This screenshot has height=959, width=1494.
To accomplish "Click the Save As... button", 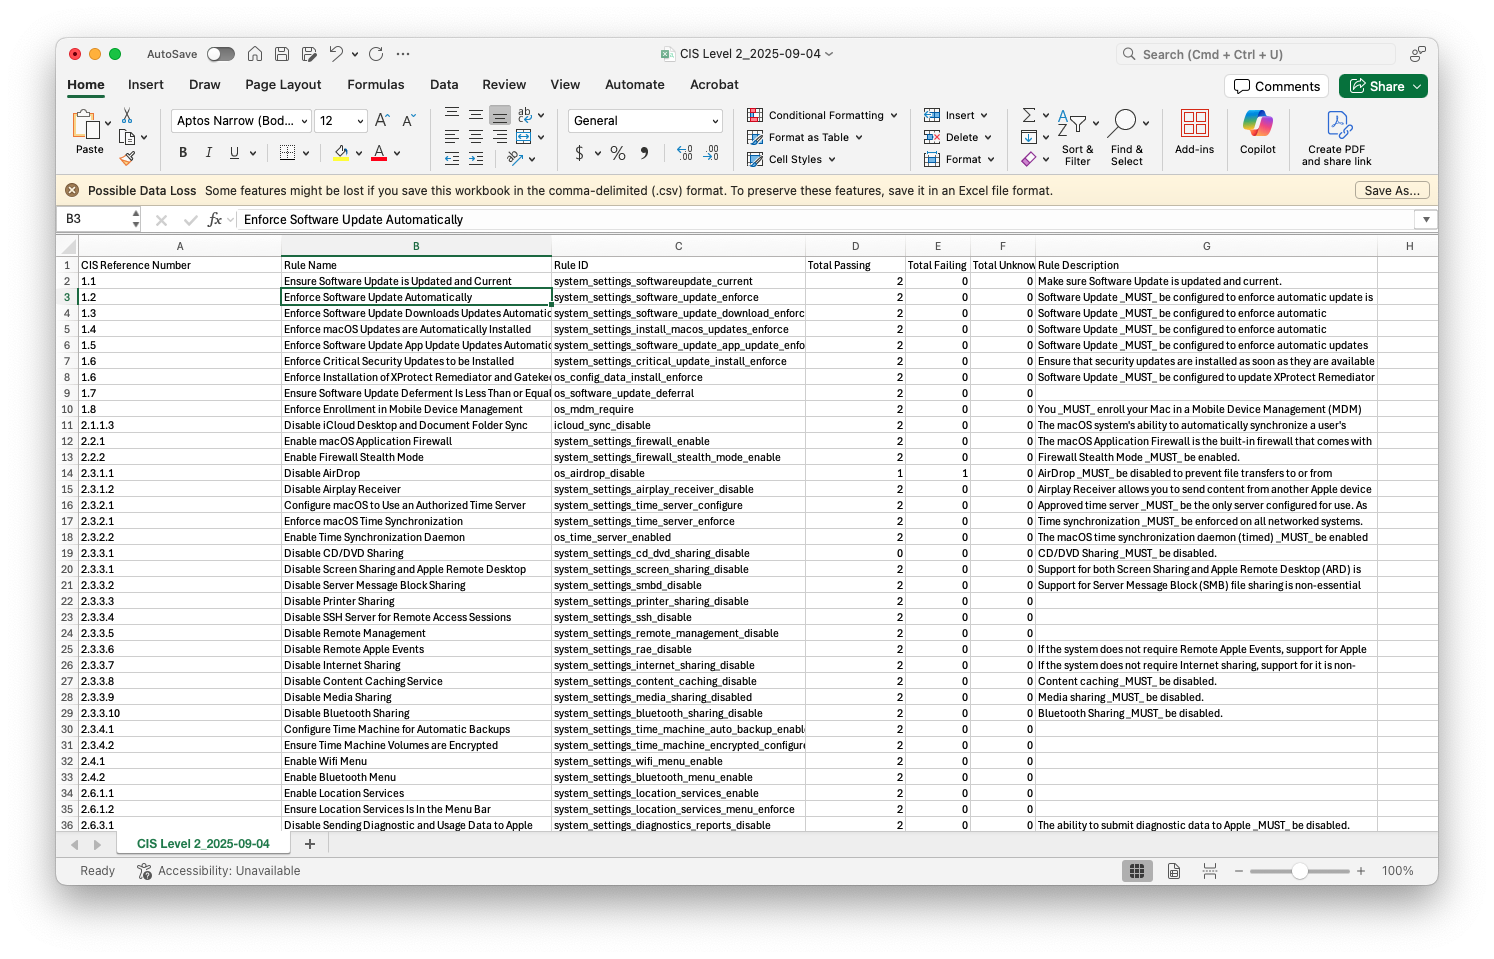I will coord(1392,190).
